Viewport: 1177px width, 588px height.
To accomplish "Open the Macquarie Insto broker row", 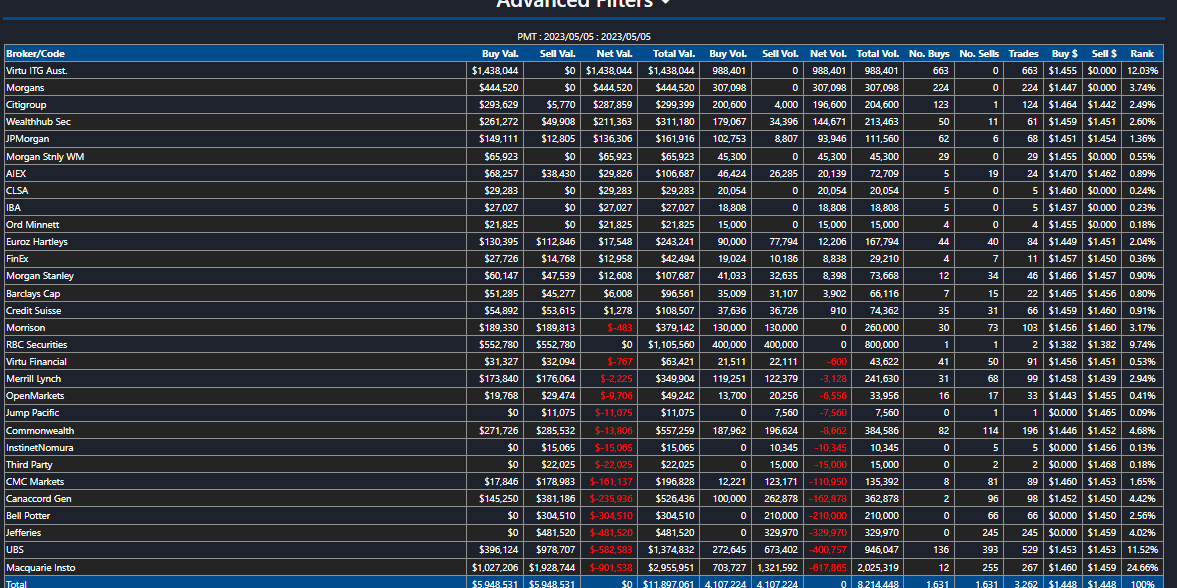I will 583,568.
